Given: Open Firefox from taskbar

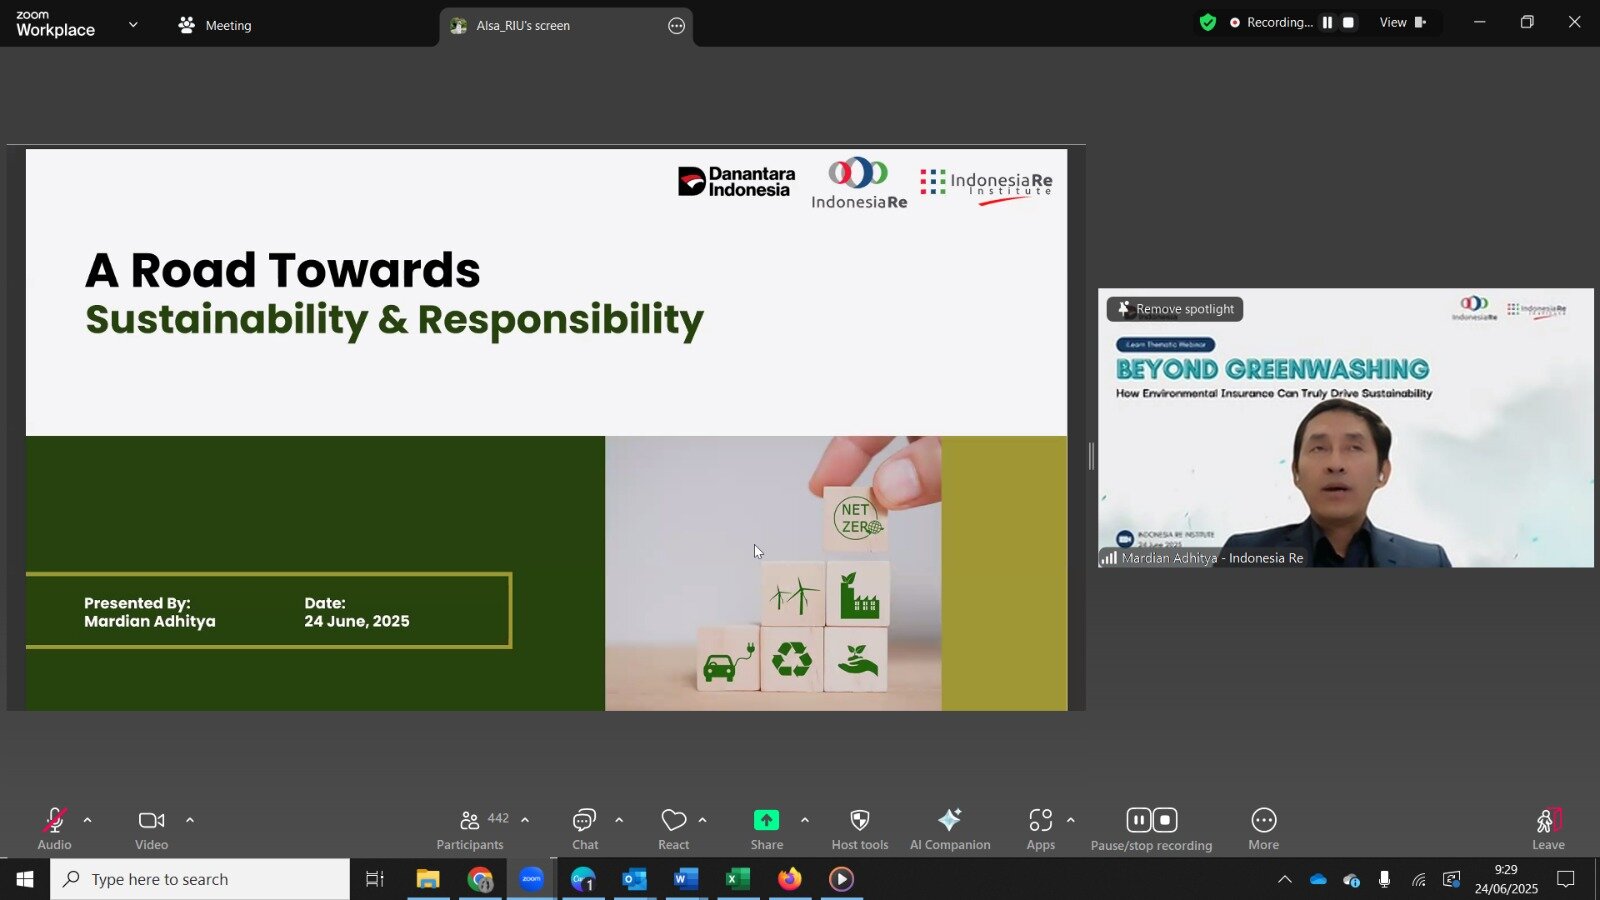Looking at the screenshot, I should coord(790,879).
